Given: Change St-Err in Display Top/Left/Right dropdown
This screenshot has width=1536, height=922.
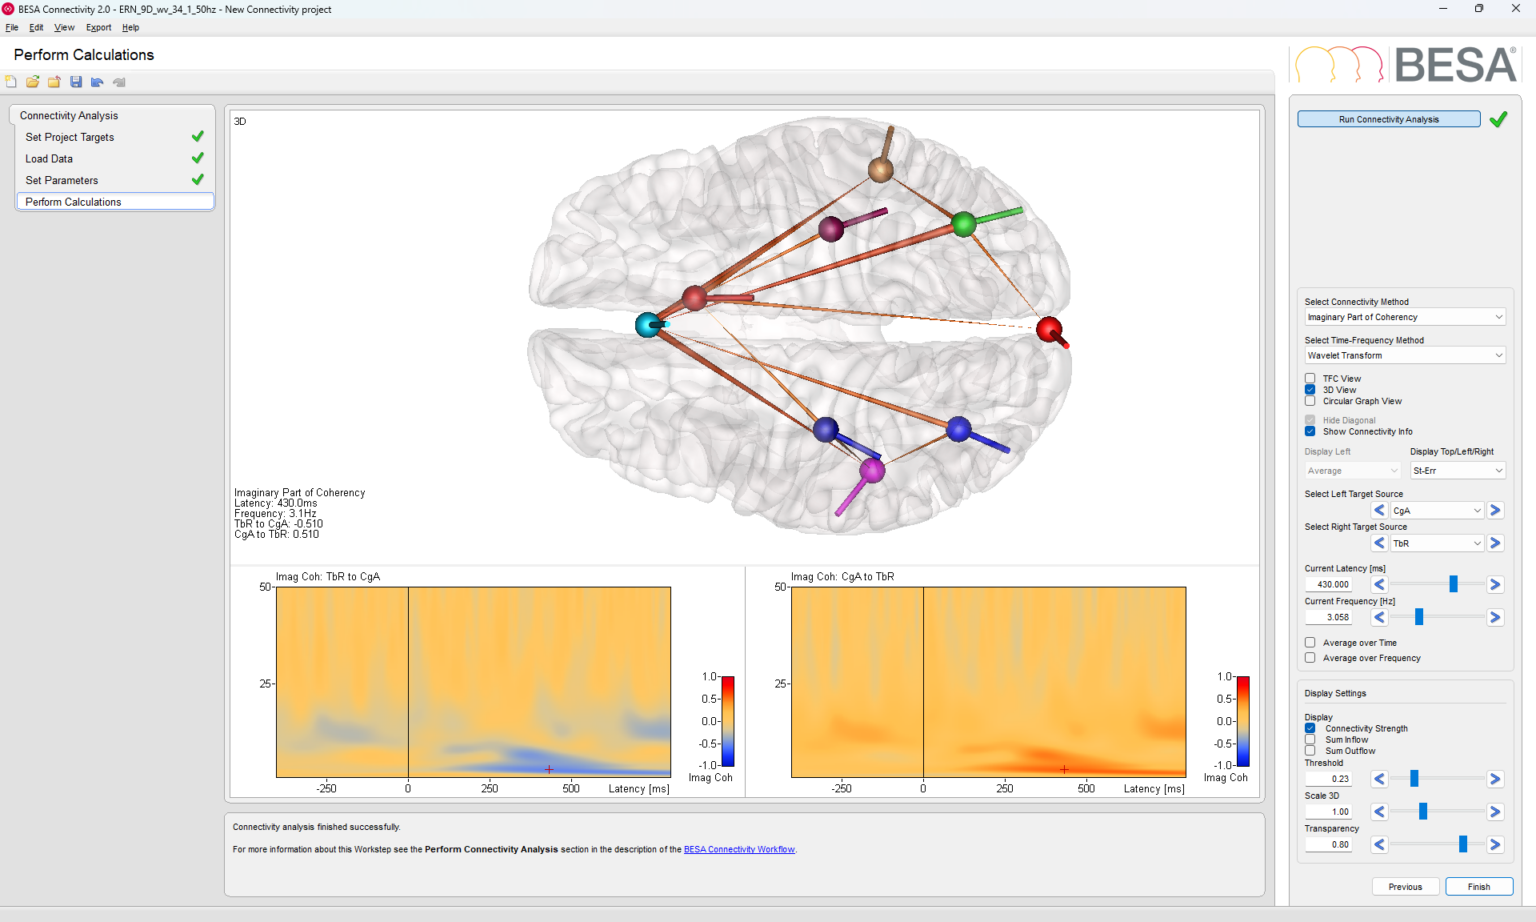Looking at the screenshot, I should pyautogui.click(x=1457, y=470).
